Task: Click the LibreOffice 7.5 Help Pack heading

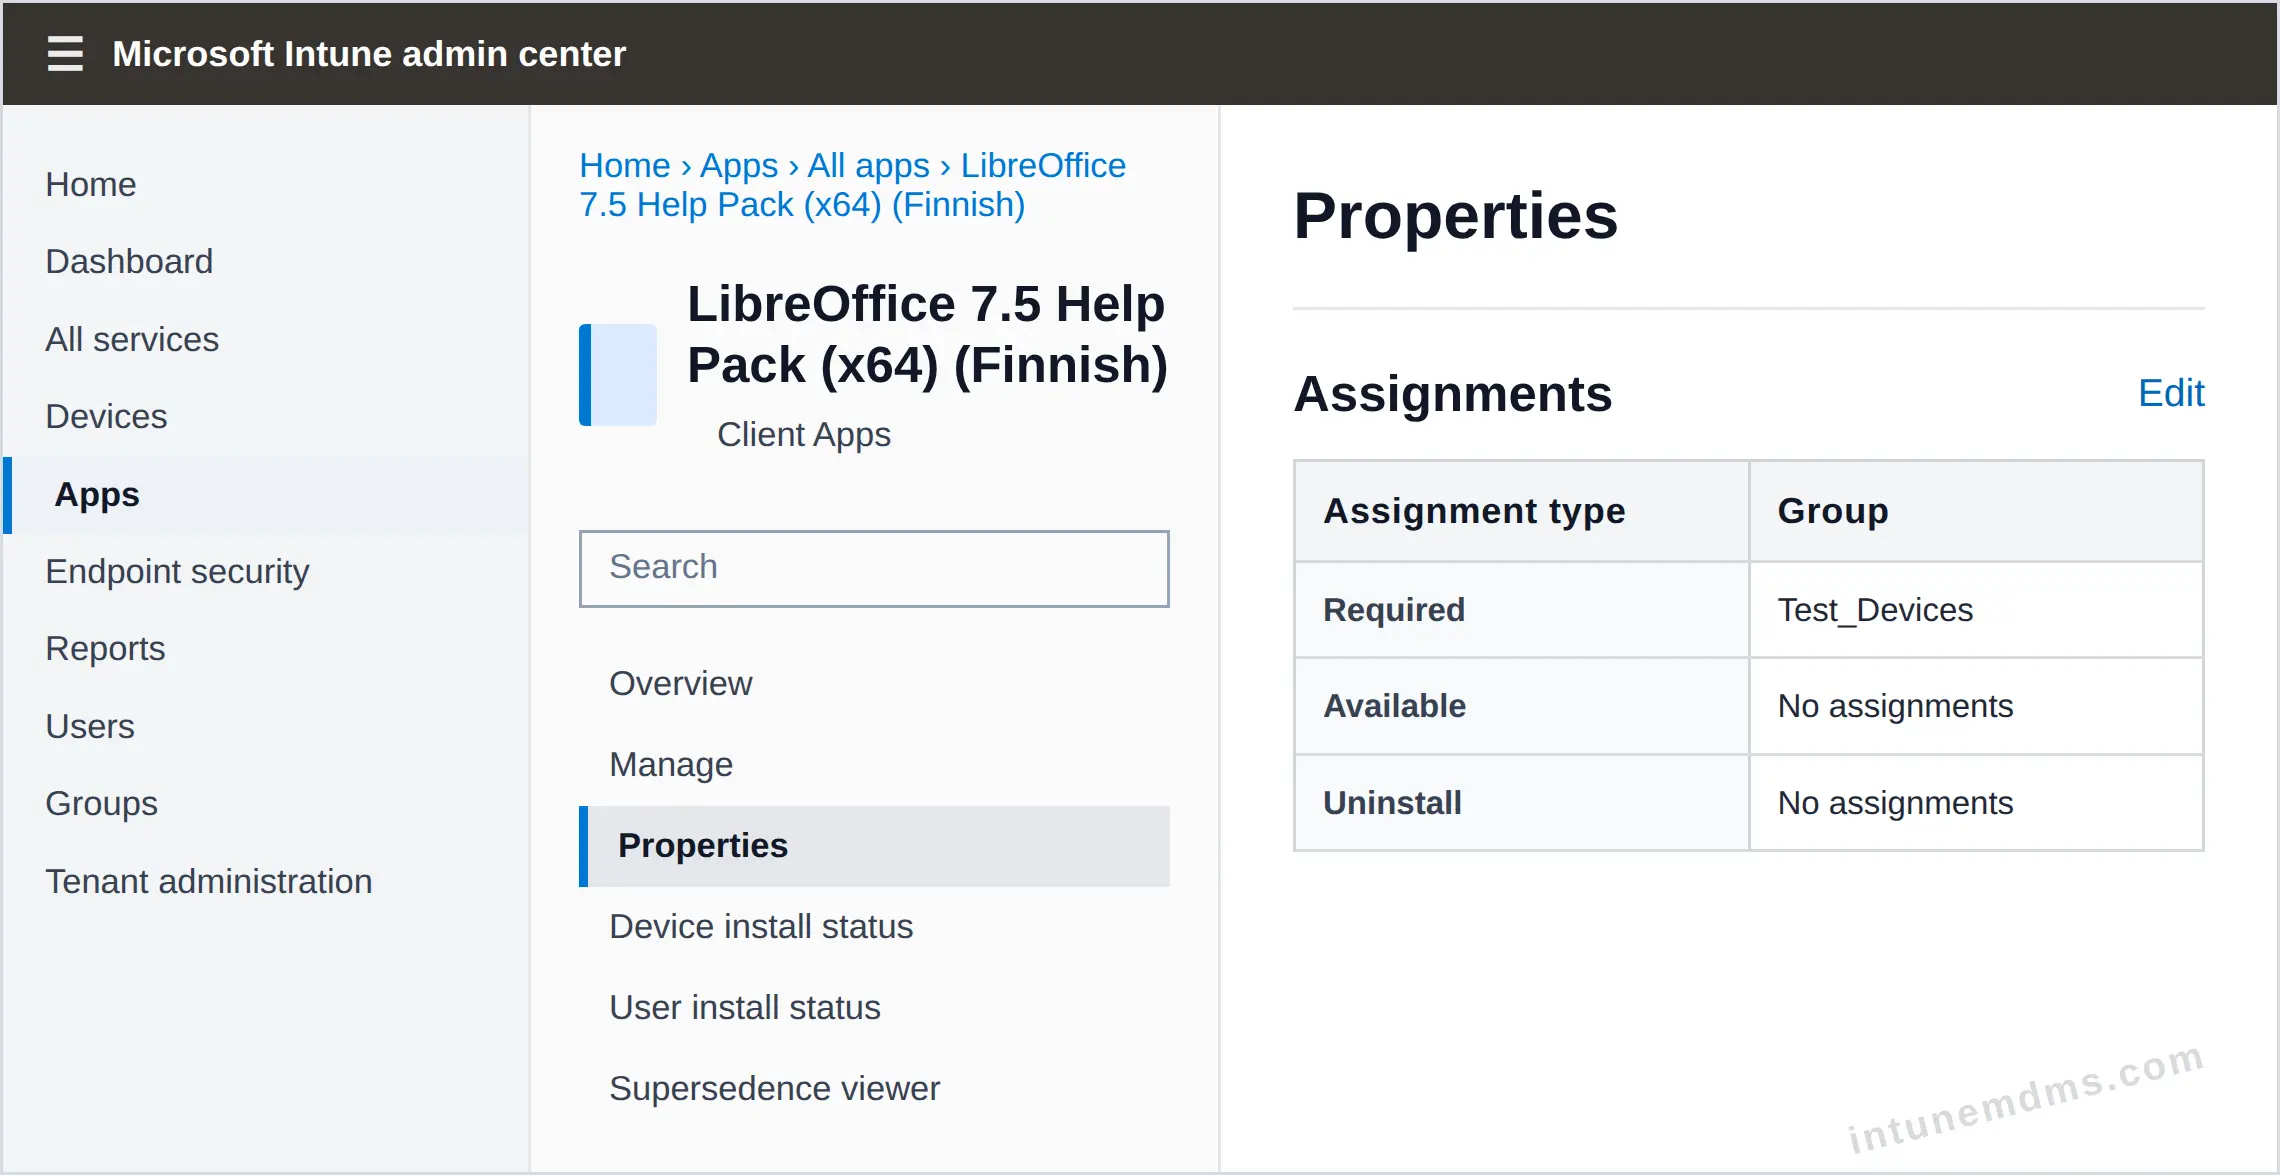Action: coord(927,334)
